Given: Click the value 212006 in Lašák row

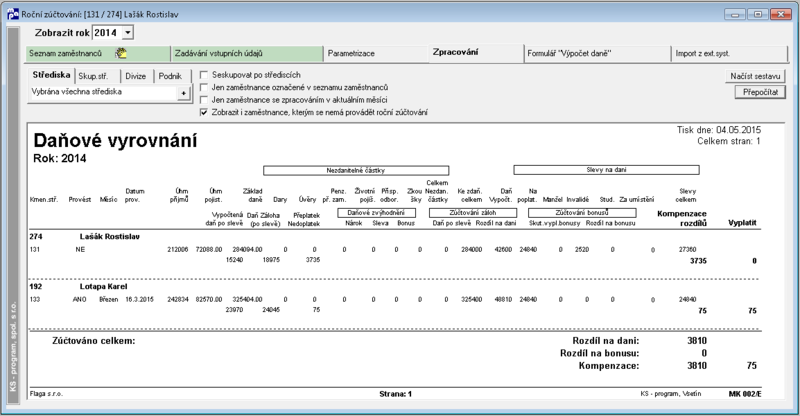Looking at the screenshot, I should 178,250.
